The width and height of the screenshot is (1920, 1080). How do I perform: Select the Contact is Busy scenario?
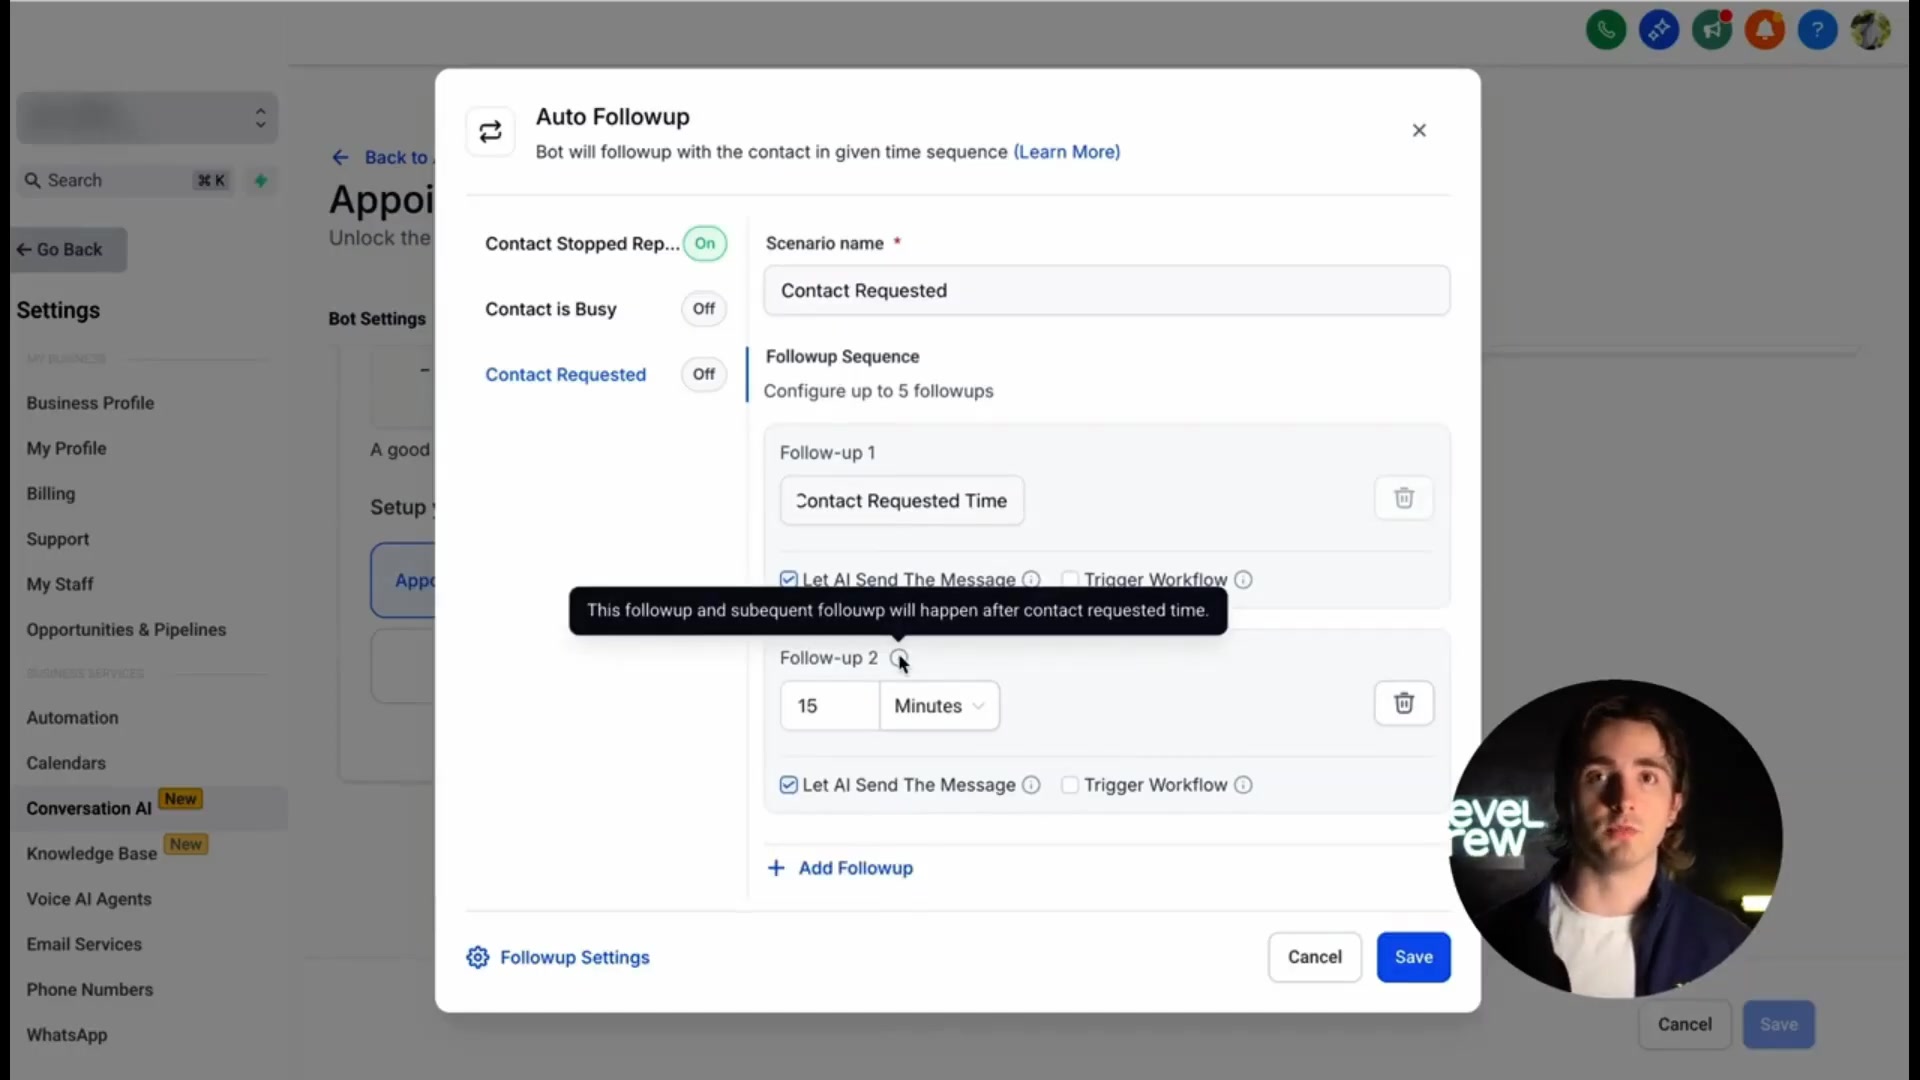pyautogui.click(x=551, y=309)
